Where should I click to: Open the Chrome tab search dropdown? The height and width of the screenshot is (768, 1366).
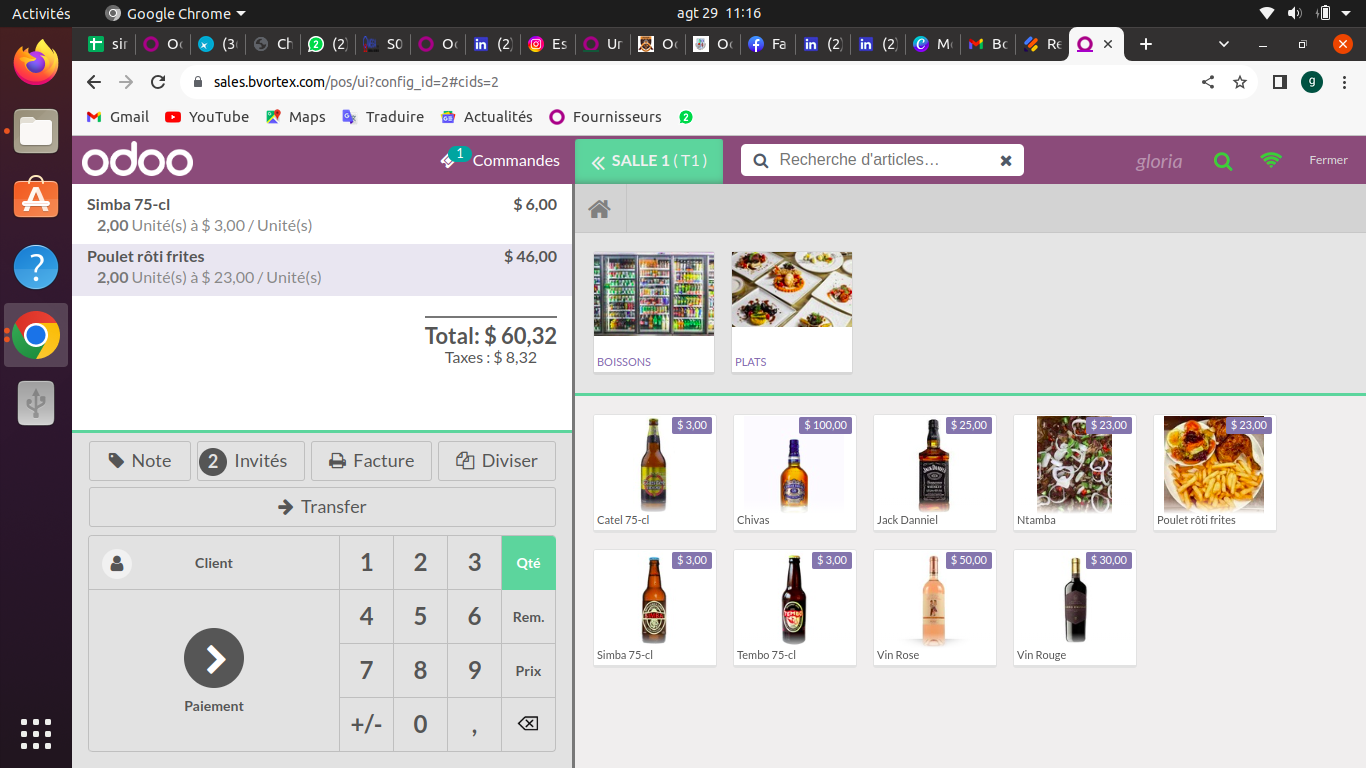click(x=1224, y=44)
